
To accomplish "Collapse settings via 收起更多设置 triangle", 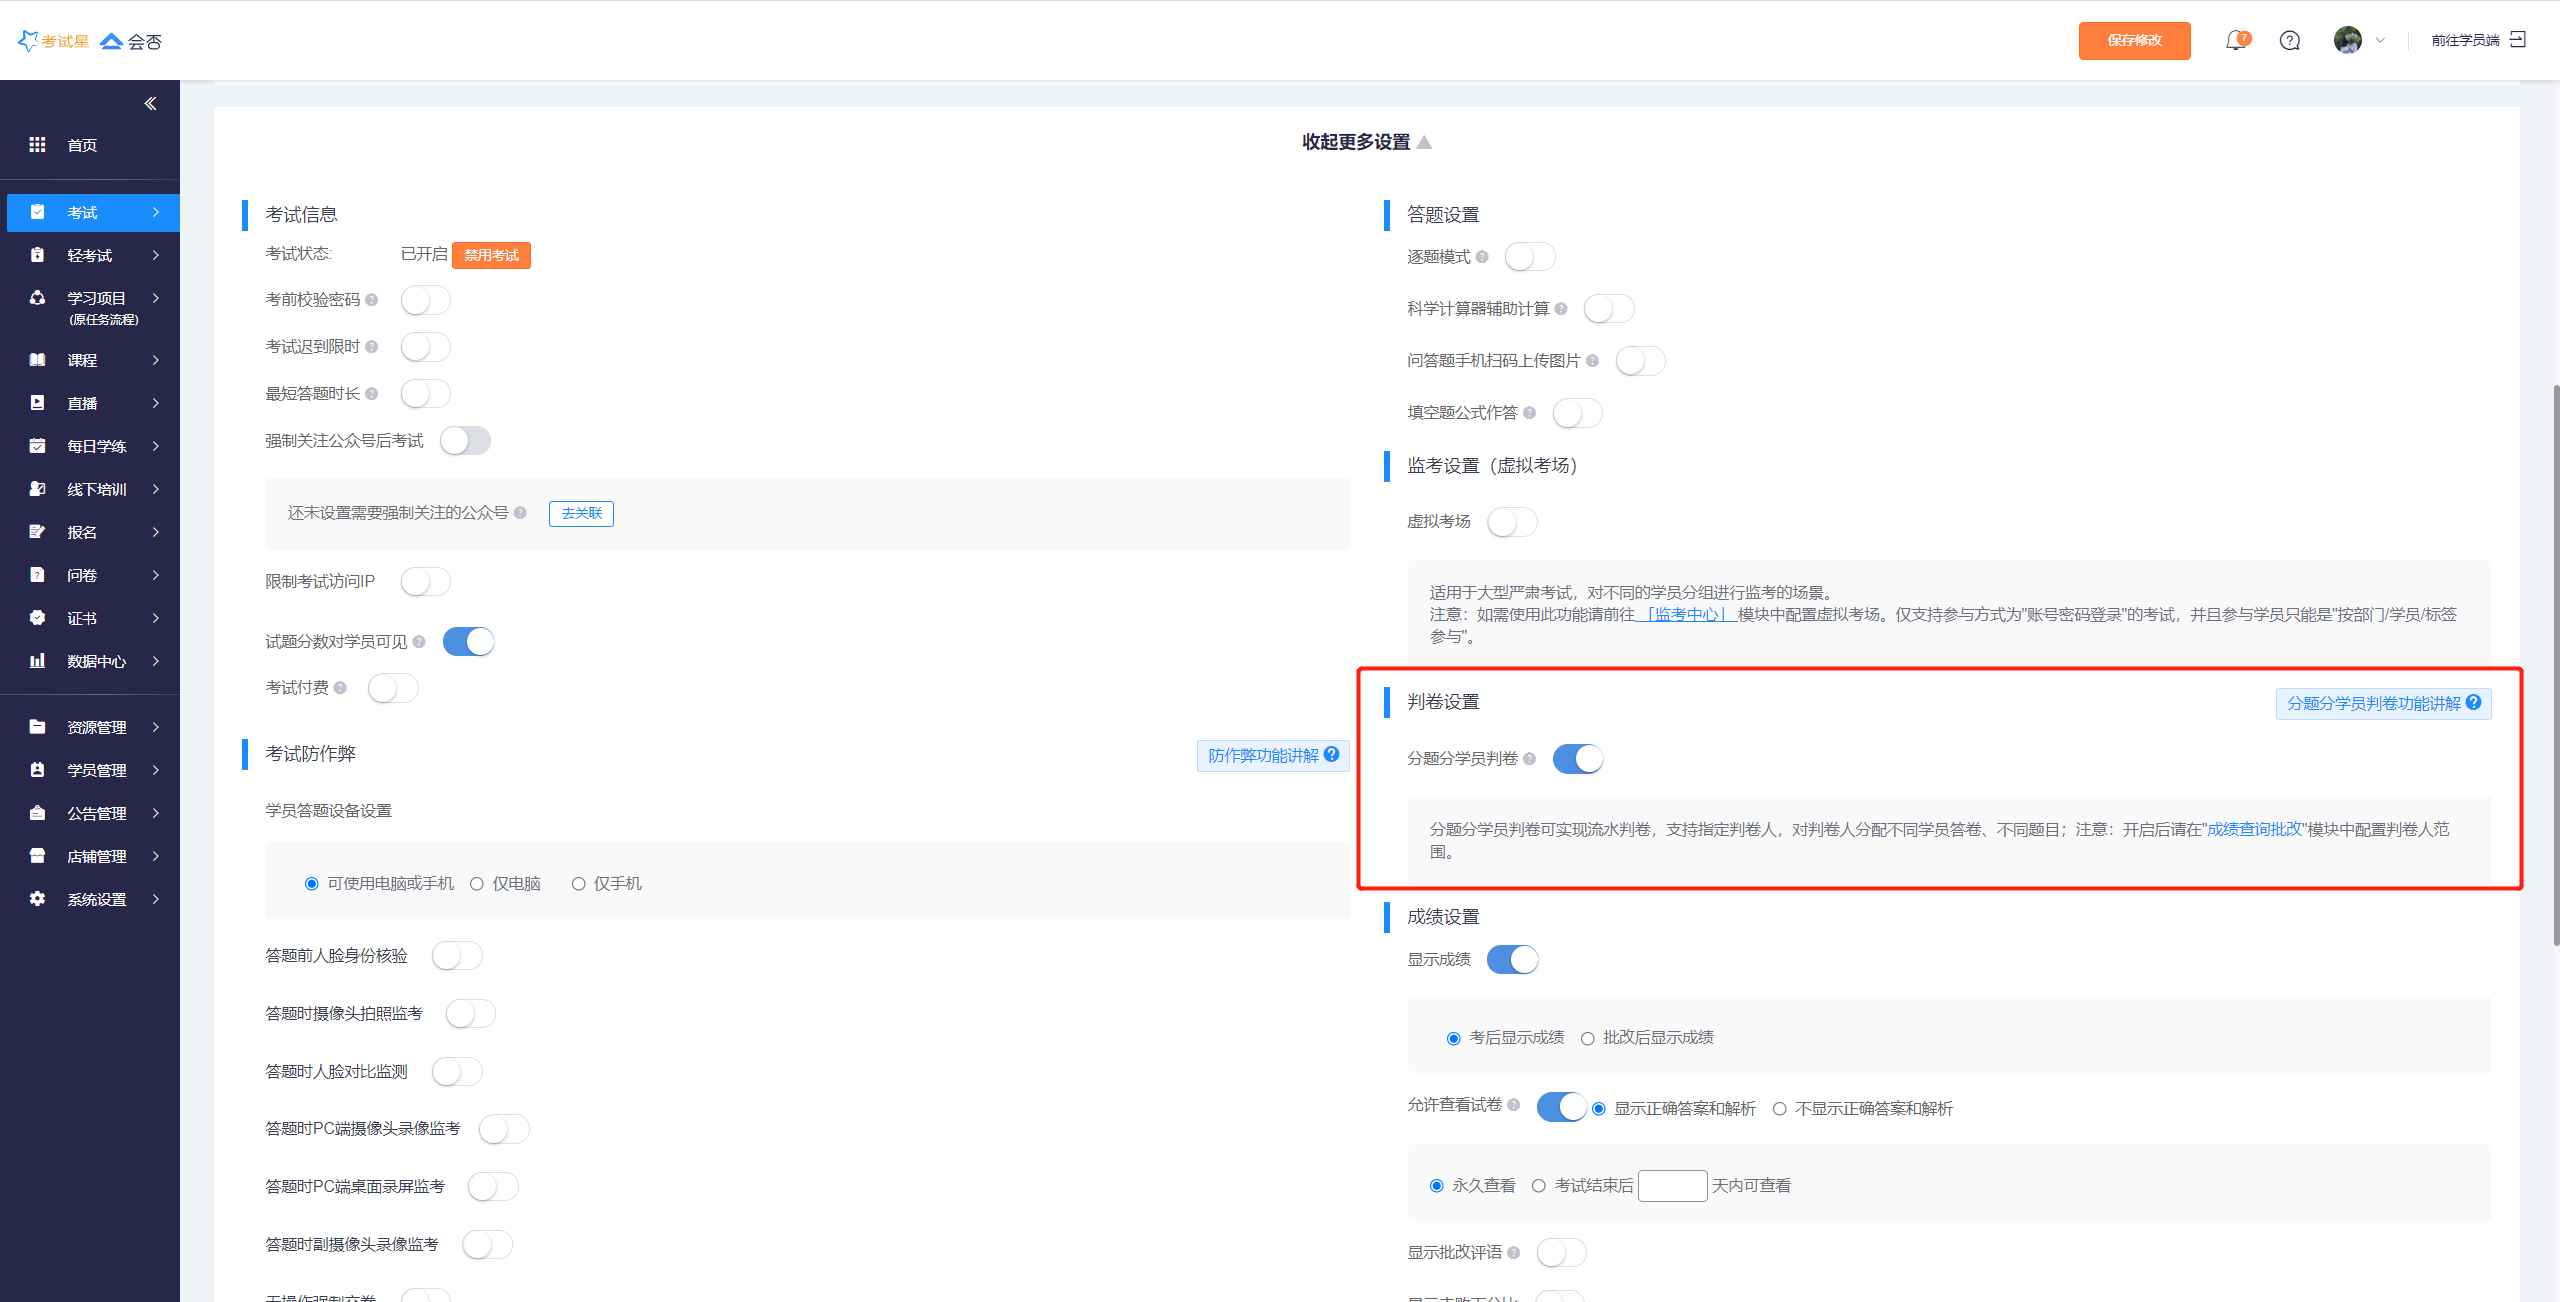I will click(x=1425, y=143).
